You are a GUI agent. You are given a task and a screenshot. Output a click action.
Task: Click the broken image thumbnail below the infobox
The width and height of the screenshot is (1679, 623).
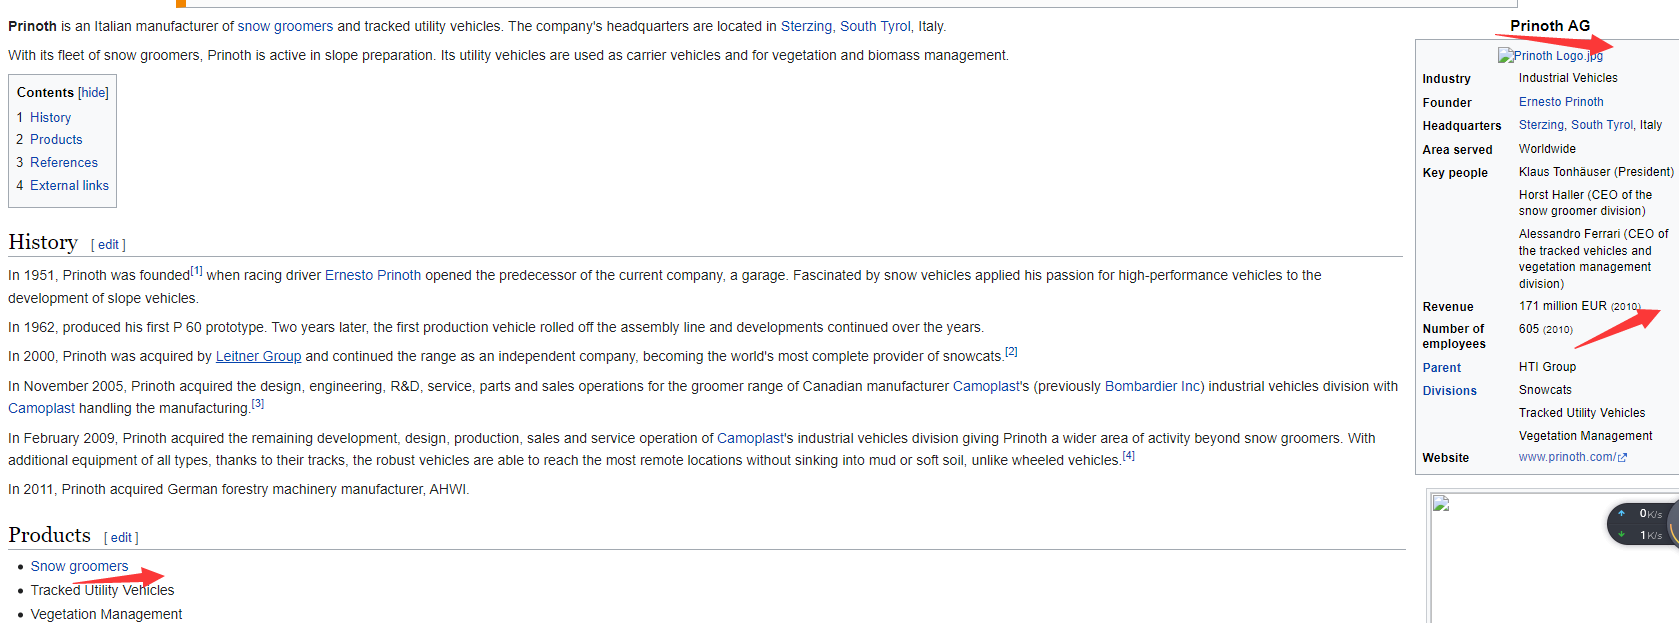(1441, 503)
